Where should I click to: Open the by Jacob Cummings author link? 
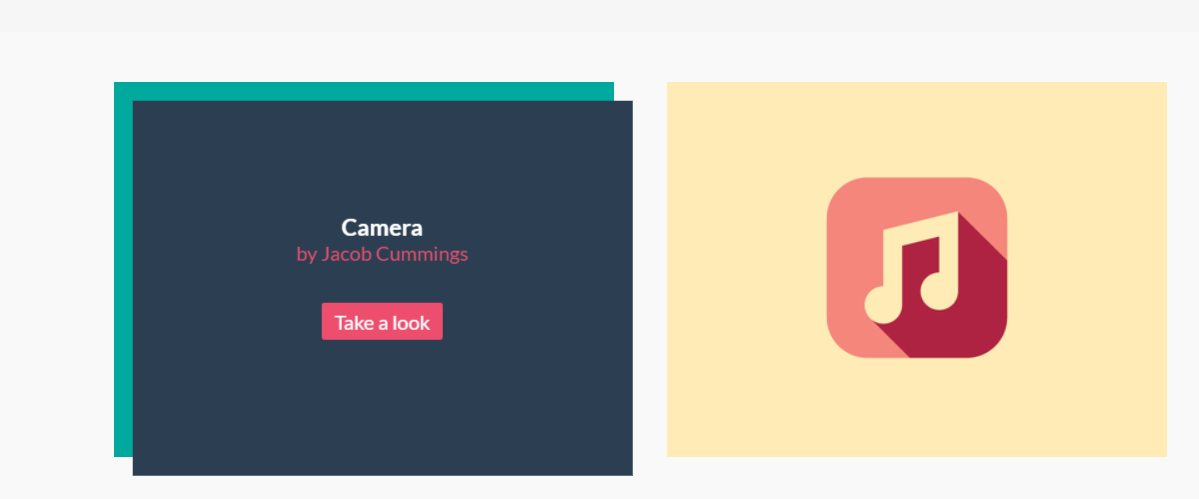point(382,254)
